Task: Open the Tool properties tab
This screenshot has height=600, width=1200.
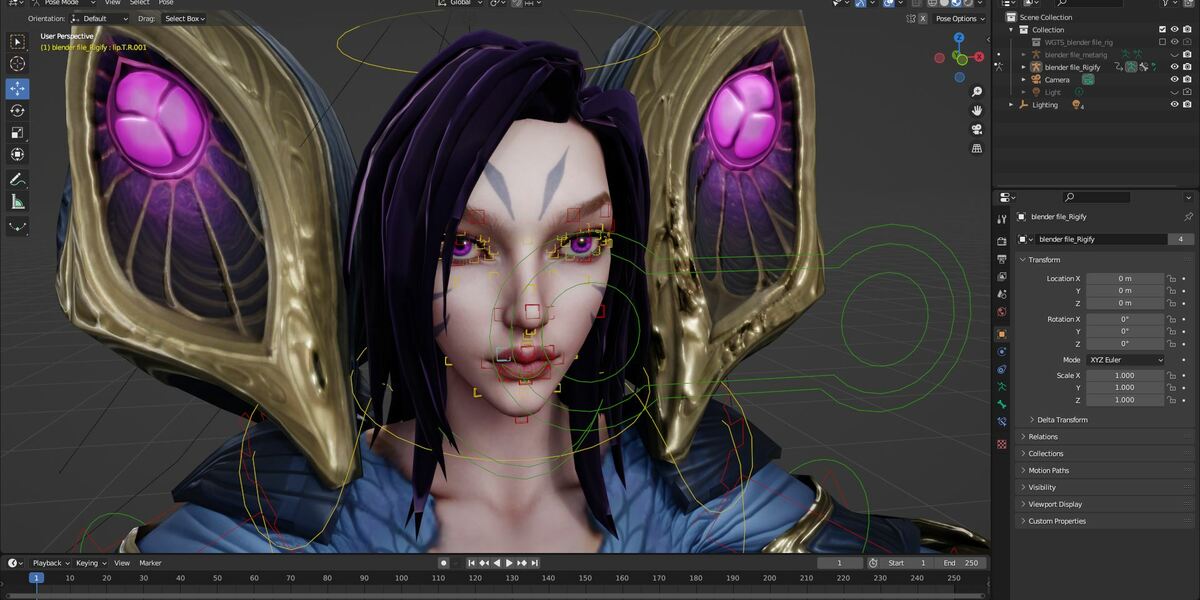Action: [x=1002, y=218]
